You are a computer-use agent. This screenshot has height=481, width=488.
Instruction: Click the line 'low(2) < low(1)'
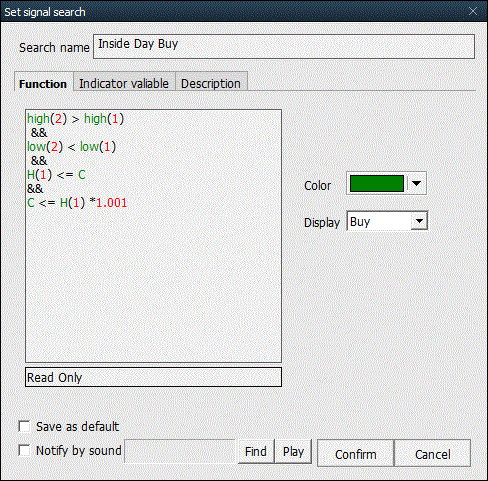pos(71,147)
